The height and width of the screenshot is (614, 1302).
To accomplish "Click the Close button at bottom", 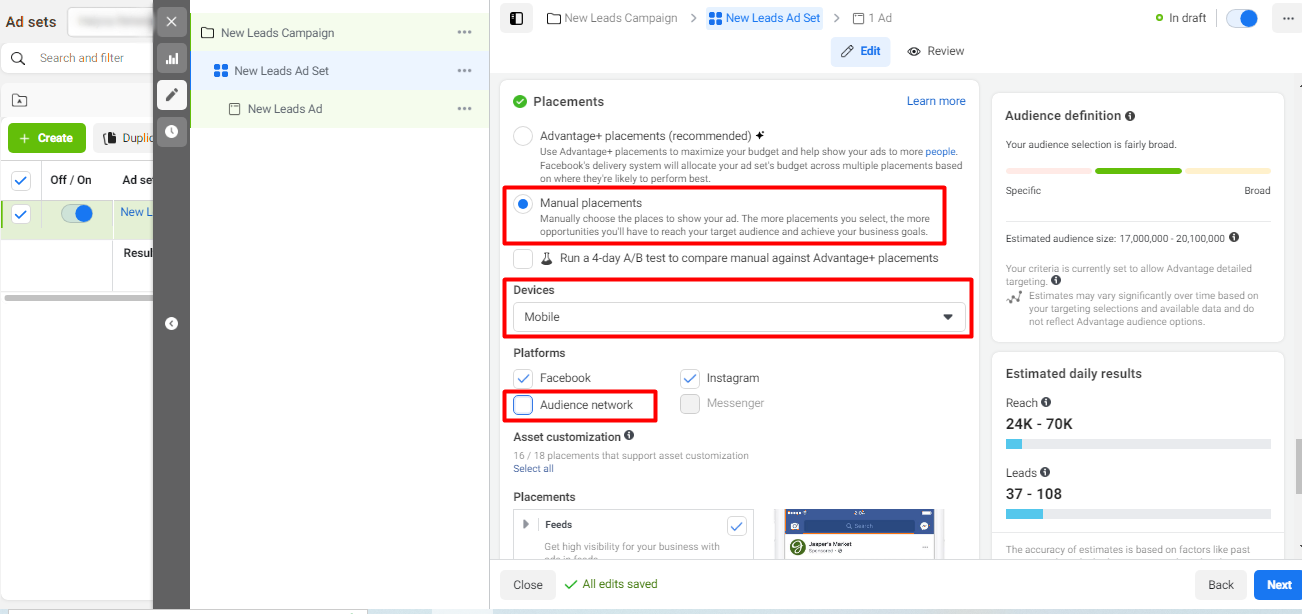I will [x=528, y=585].
